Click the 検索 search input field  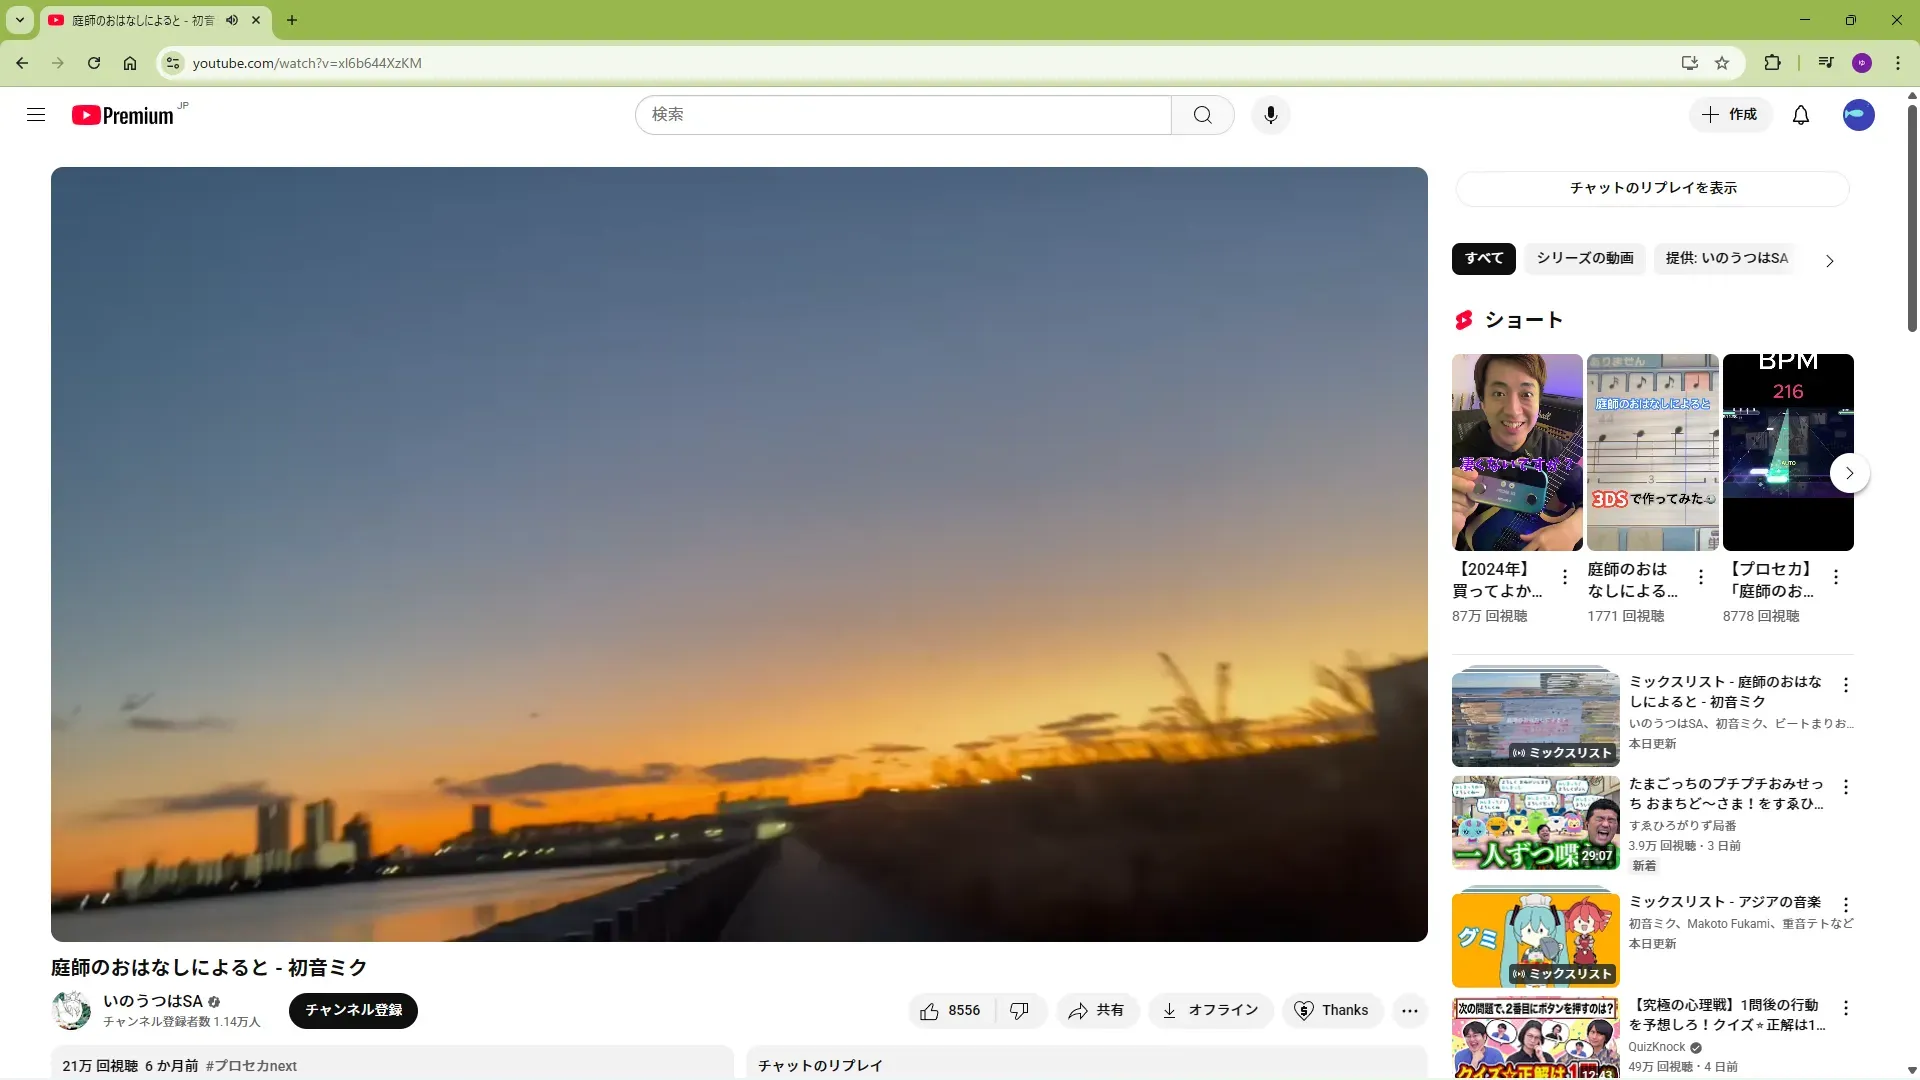(x=902, y=115)
